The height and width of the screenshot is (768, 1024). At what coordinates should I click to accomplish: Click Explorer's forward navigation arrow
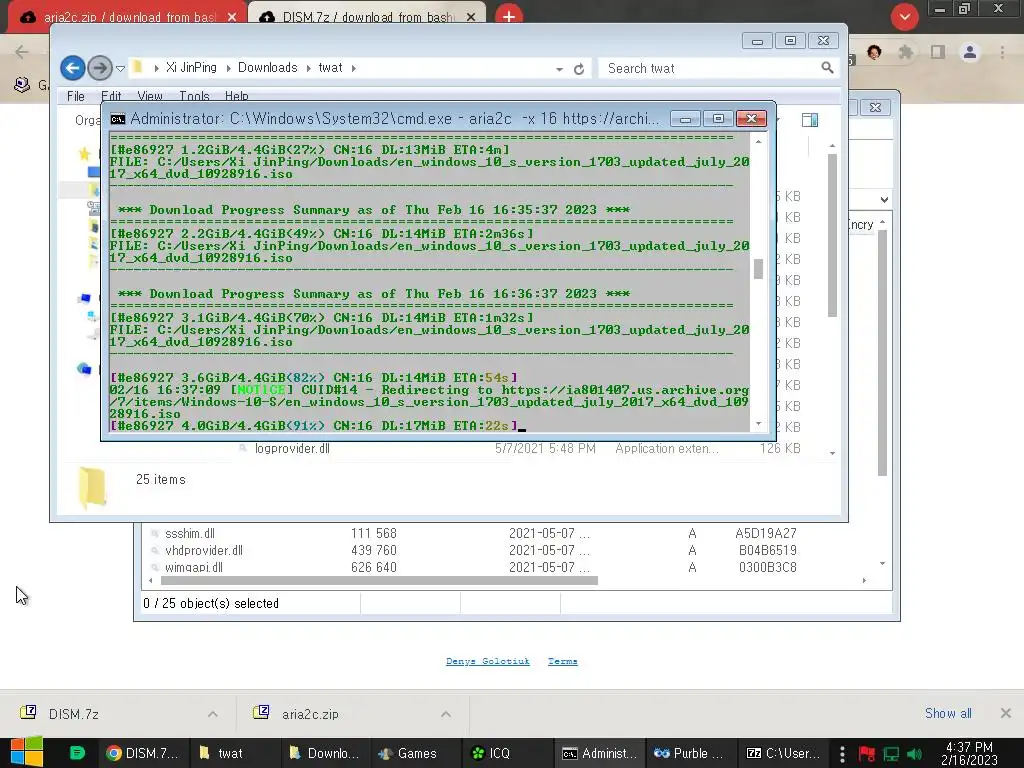coord(99,68)
